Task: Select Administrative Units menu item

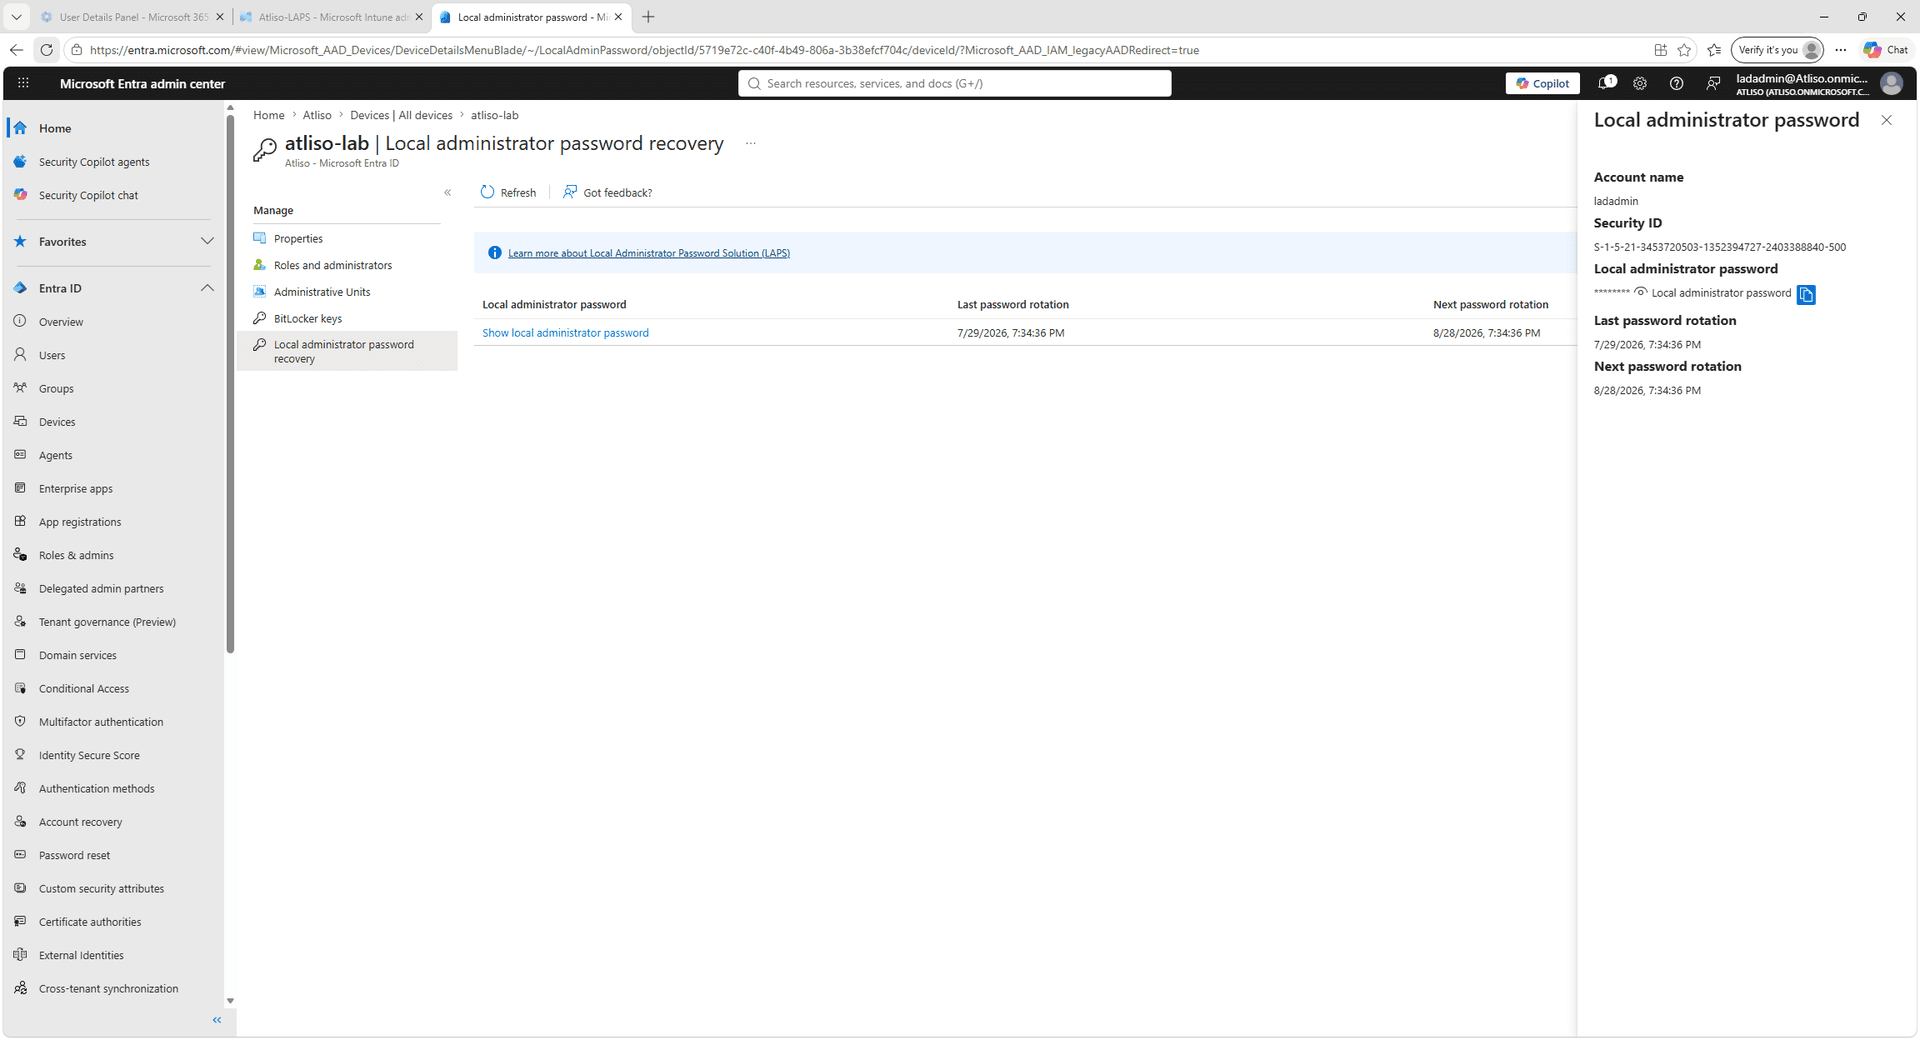Action: [x=322, y=292]
